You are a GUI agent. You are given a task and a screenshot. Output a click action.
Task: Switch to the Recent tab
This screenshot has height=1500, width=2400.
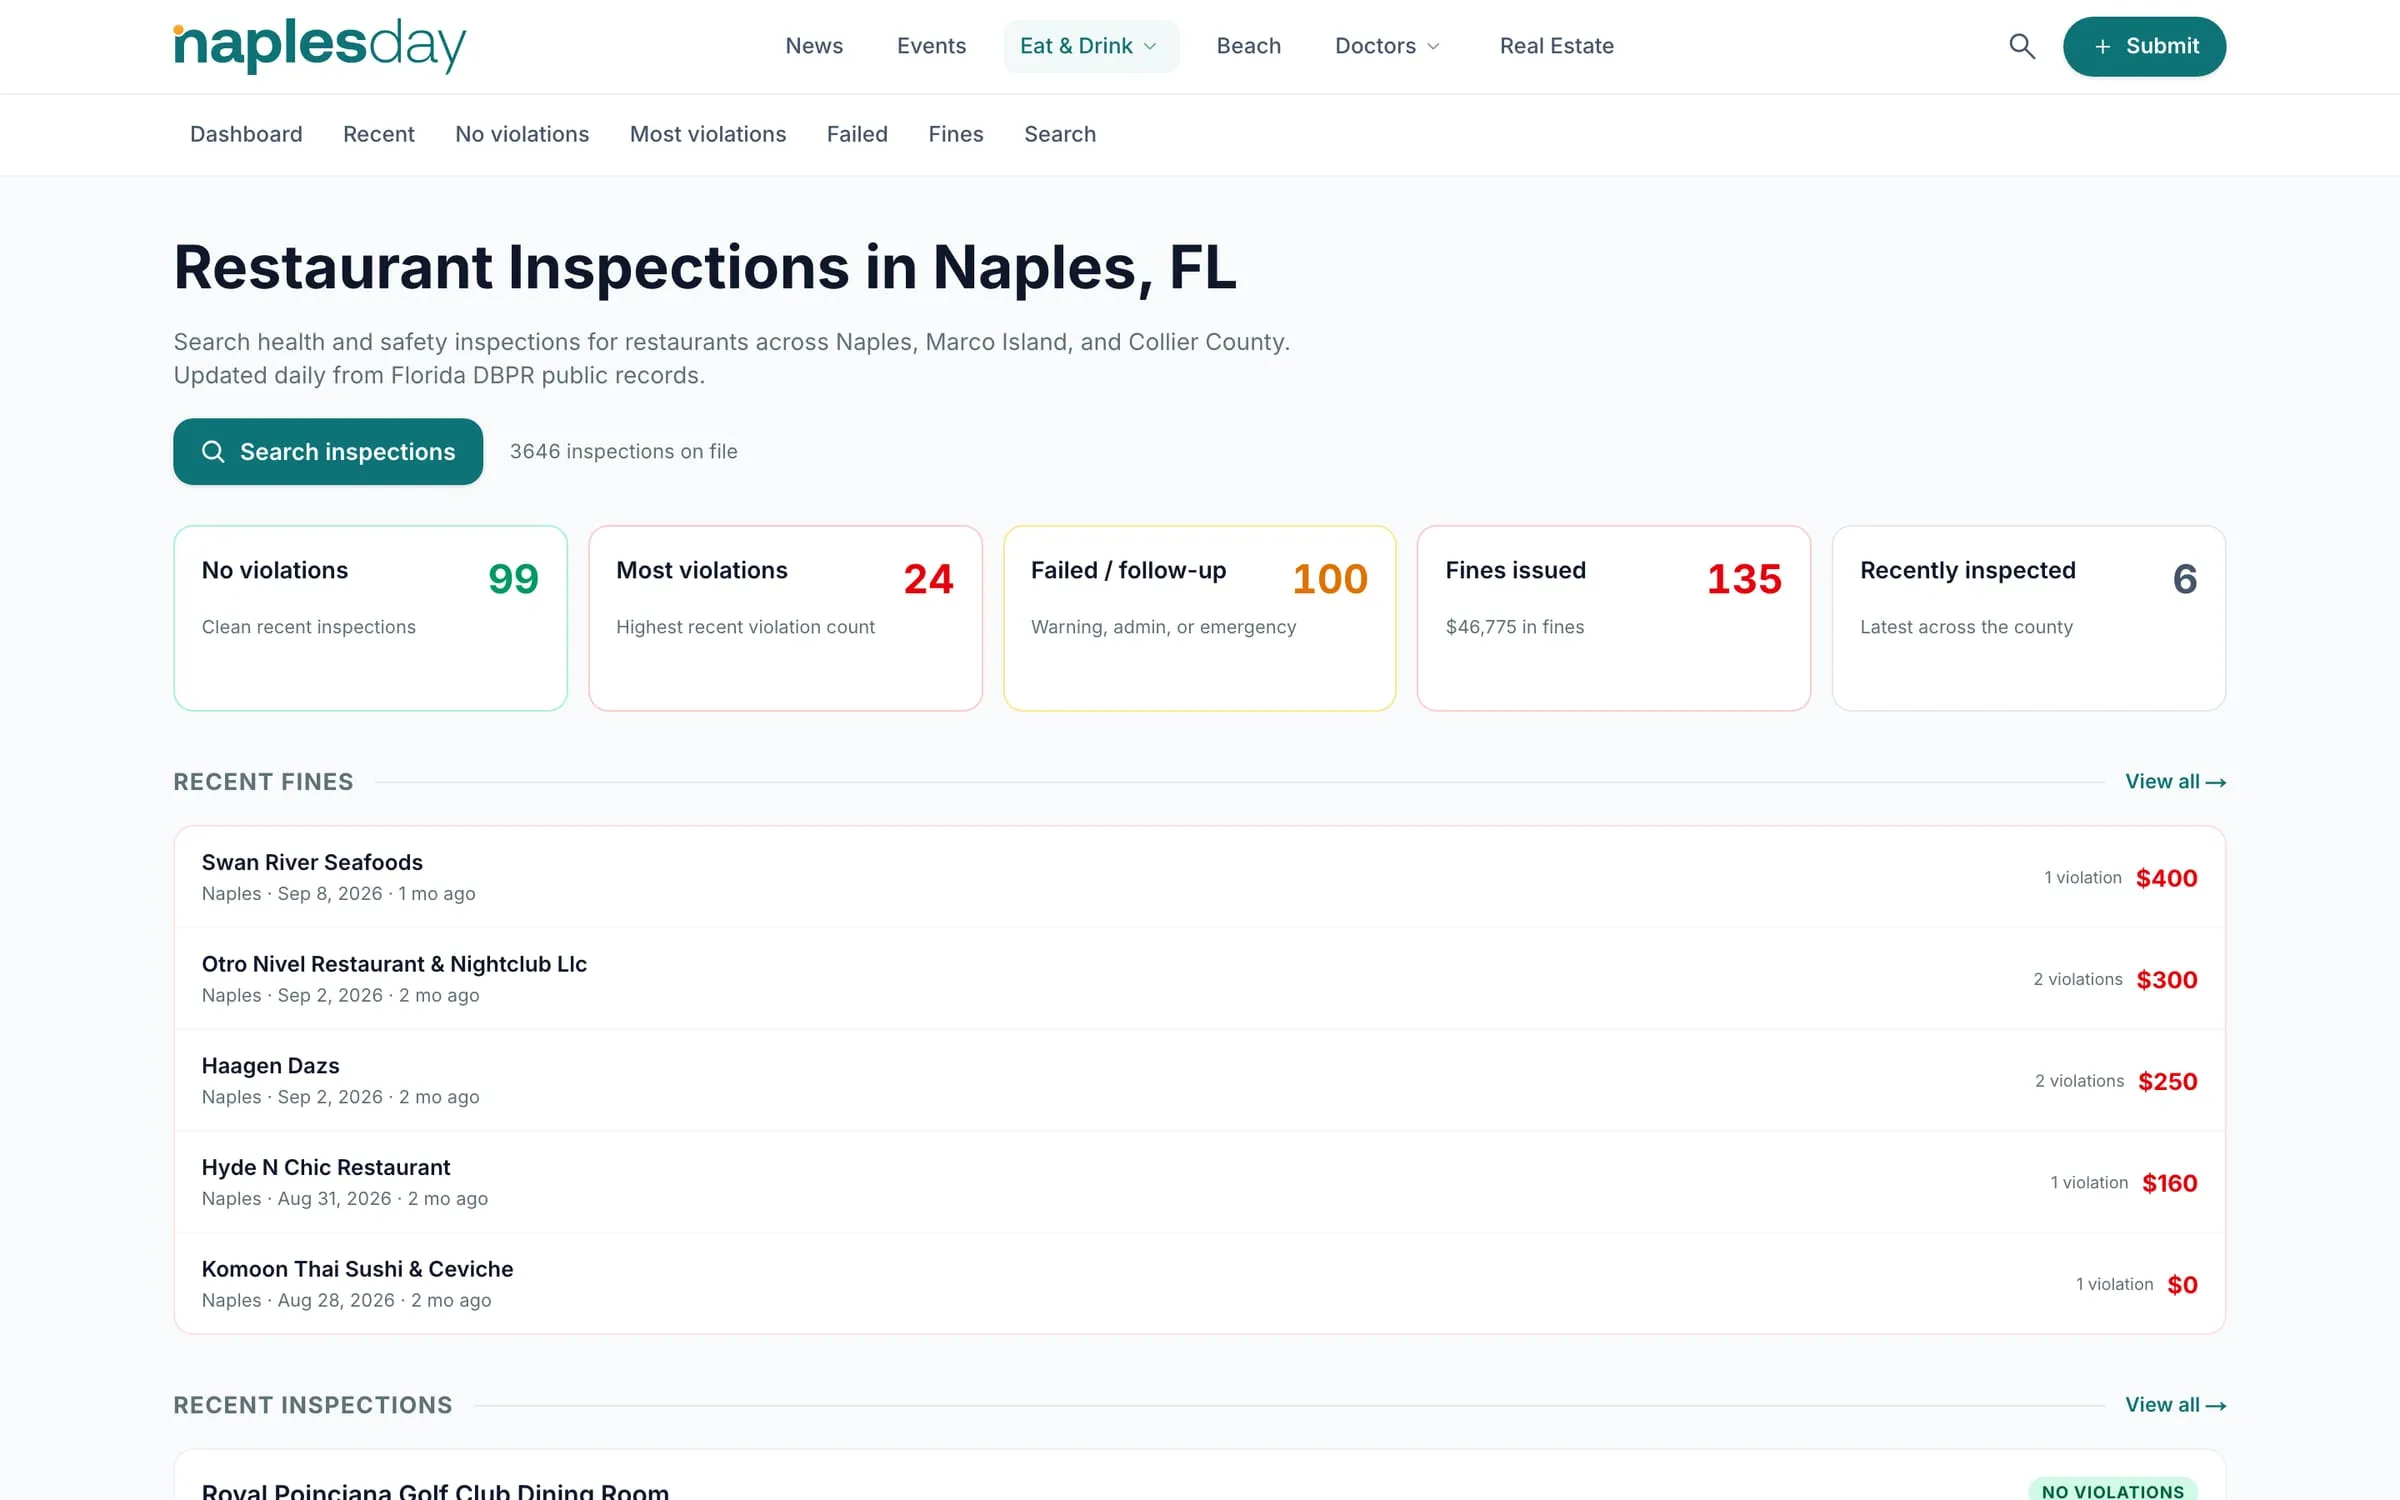[378, 134]
